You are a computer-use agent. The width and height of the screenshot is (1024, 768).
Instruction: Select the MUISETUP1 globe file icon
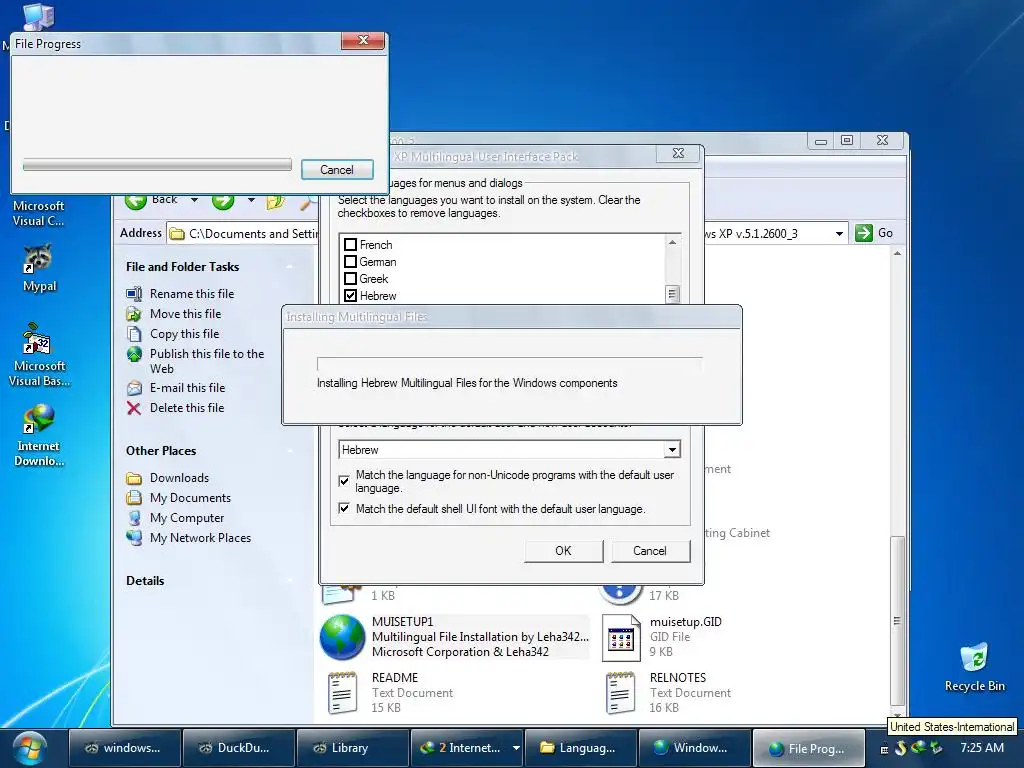point(342,637)
